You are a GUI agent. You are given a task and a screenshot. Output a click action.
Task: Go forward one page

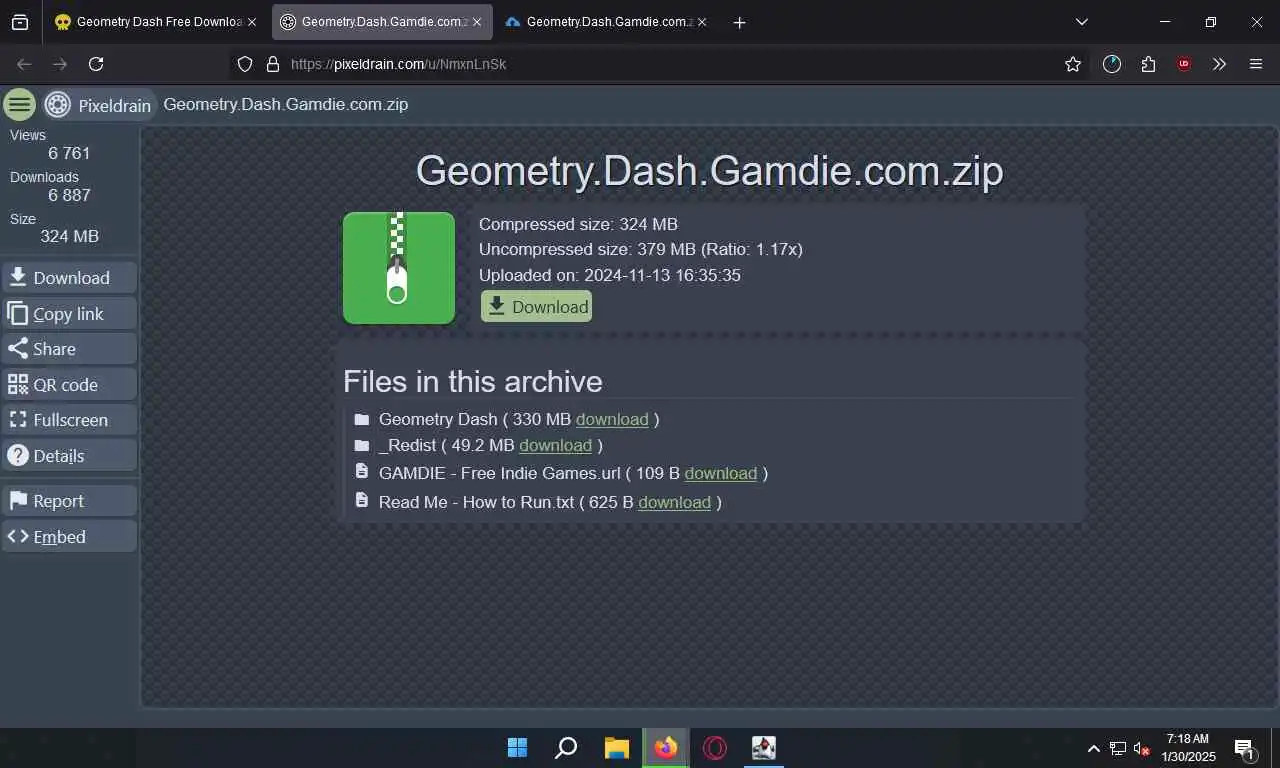pyautogui.click(x=60, y=64)
